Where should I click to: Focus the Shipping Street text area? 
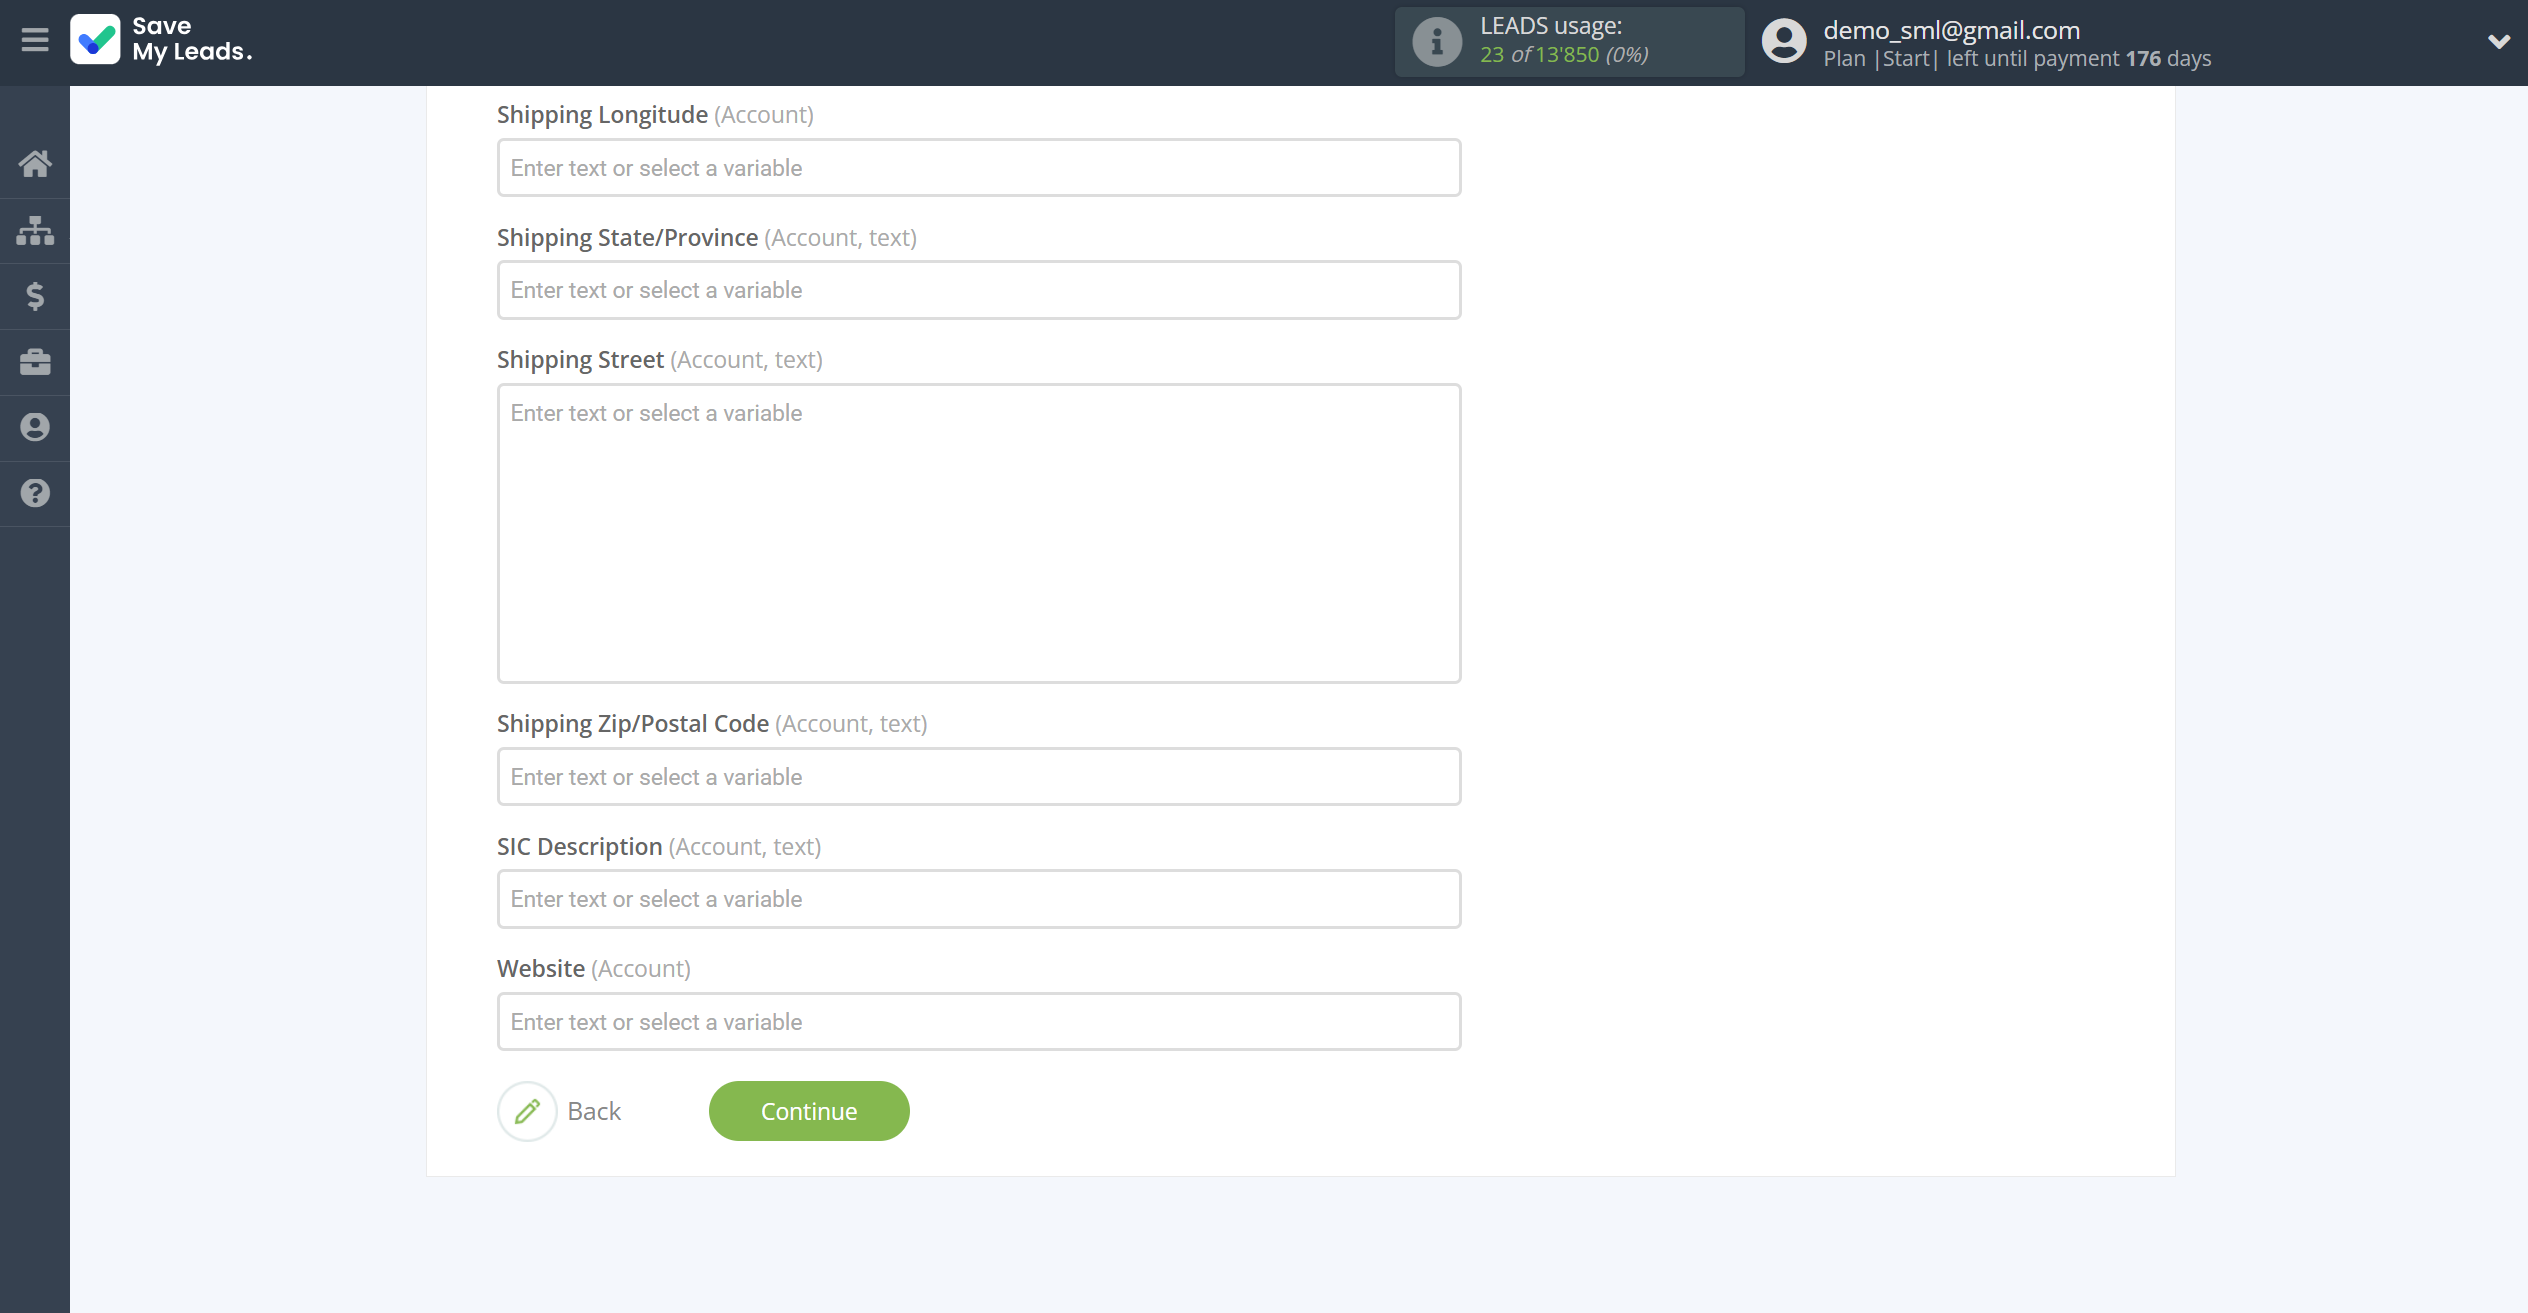pyautogui.click(x=979, y=533)
